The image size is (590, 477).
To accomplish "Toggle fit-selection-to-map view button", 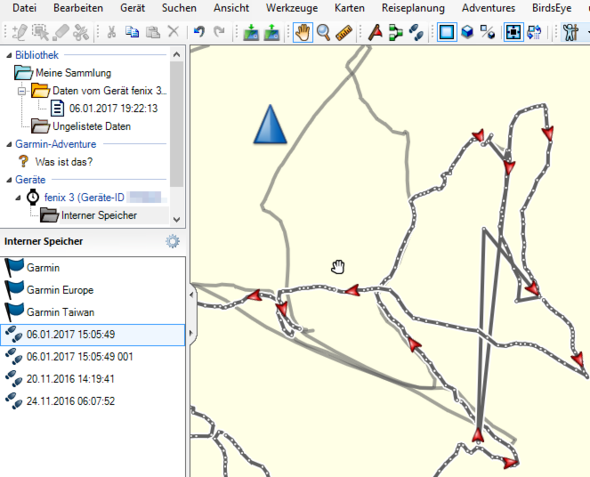I will coord(514,32).
